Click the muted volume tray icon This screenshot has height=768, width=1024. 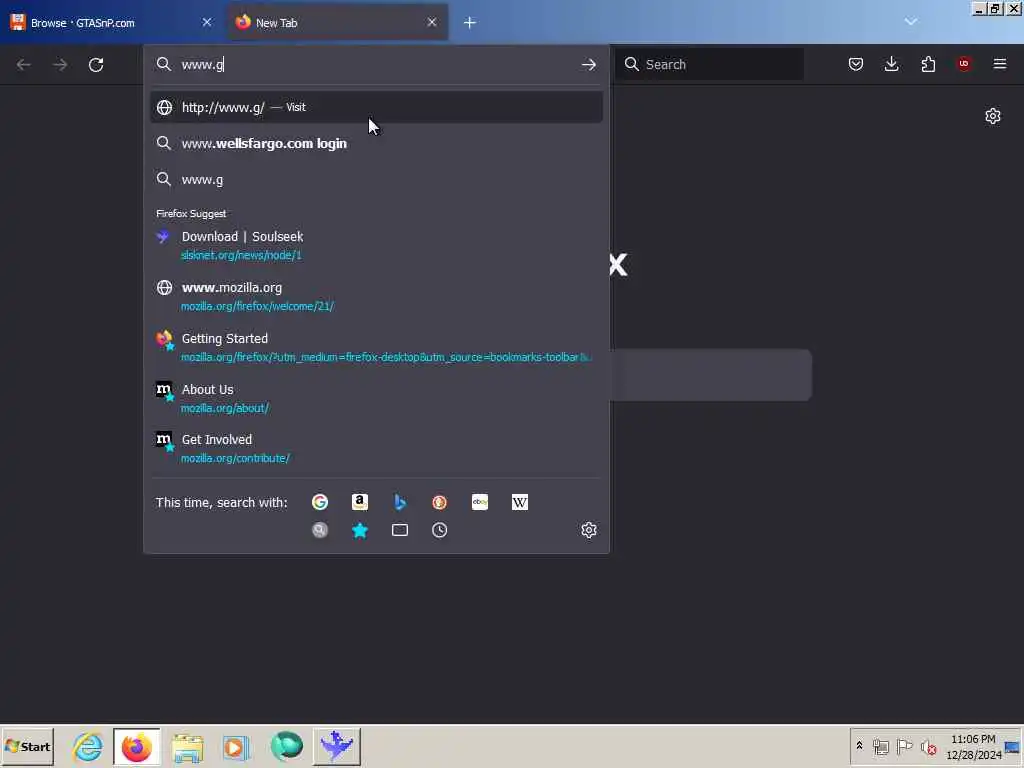pyautogui.click(x=928, y=746)
